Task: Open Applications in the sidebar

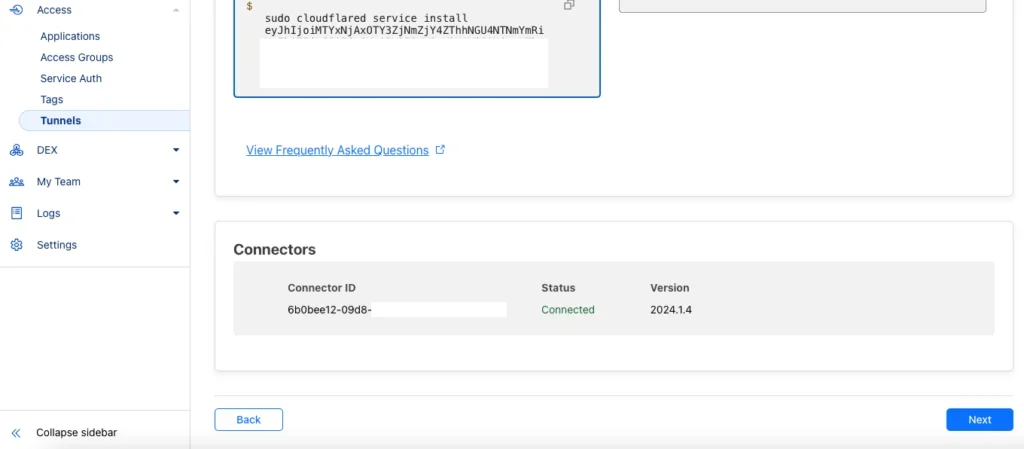Action: (70, 37)
